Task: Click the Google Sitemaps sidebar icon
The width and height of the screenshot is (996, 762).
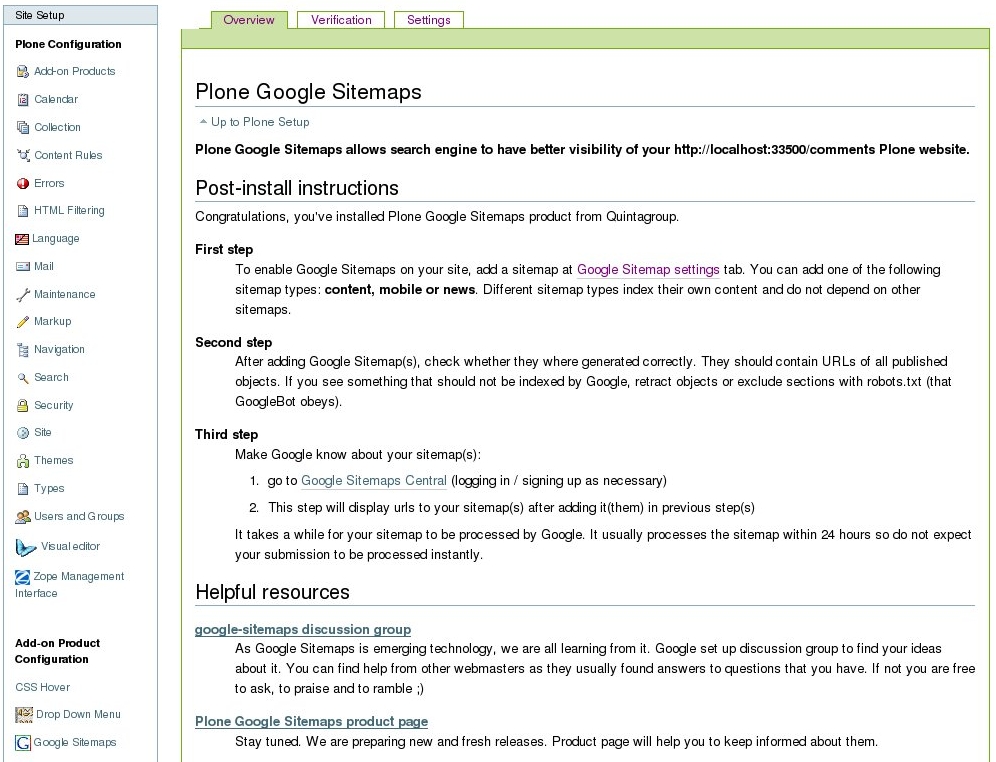Action: coord(23,743)
